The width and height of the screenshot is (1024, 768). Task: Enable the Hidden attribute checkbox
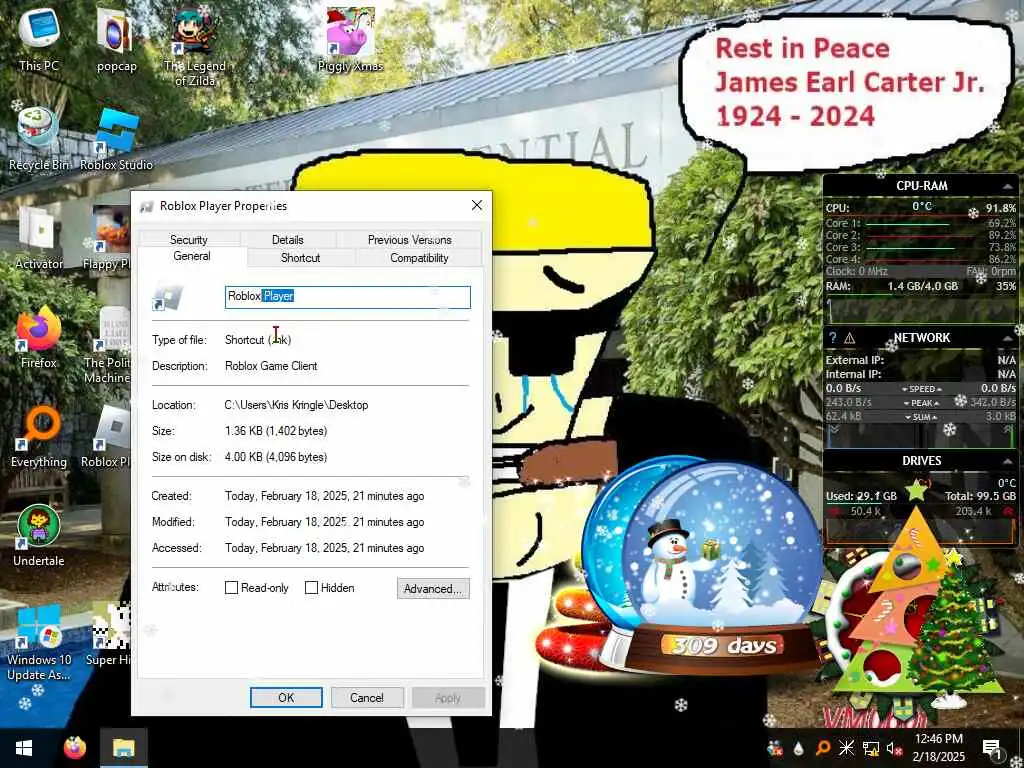pos(312,588)
